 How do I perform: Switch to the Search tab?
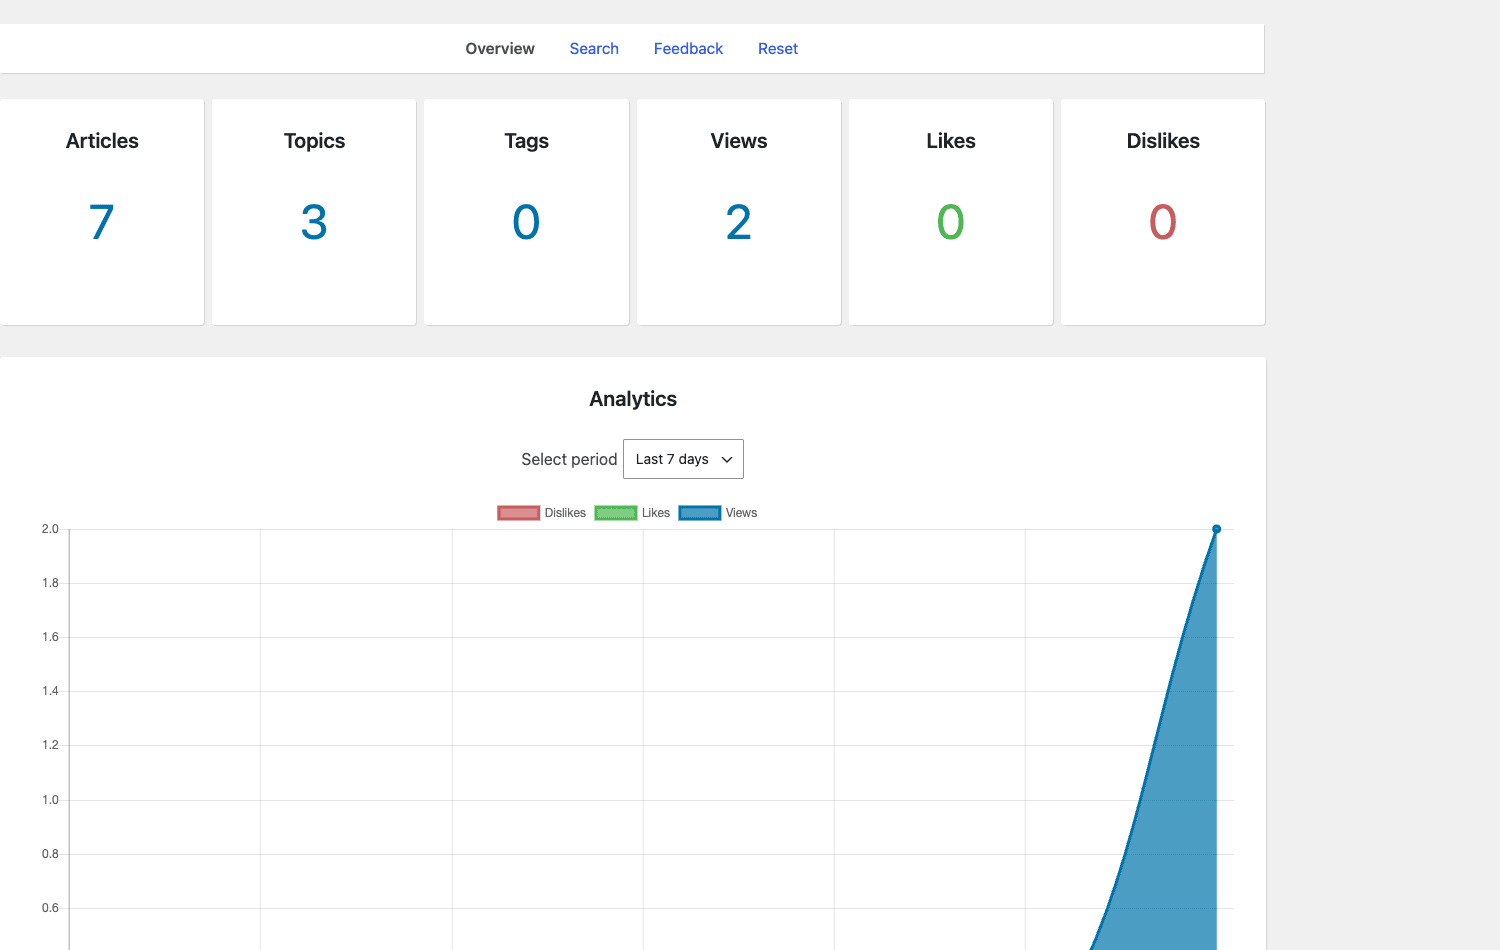594,49
